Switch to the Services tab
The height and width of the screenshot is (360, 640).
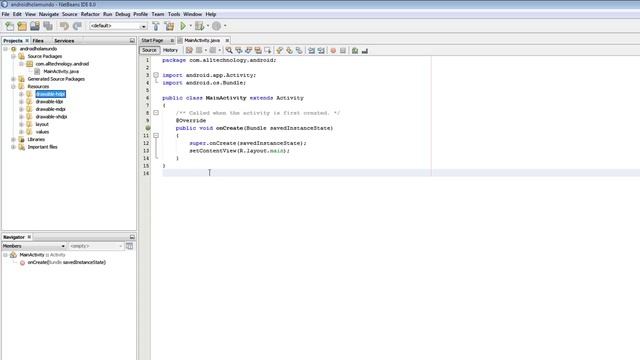click(64, 41)
